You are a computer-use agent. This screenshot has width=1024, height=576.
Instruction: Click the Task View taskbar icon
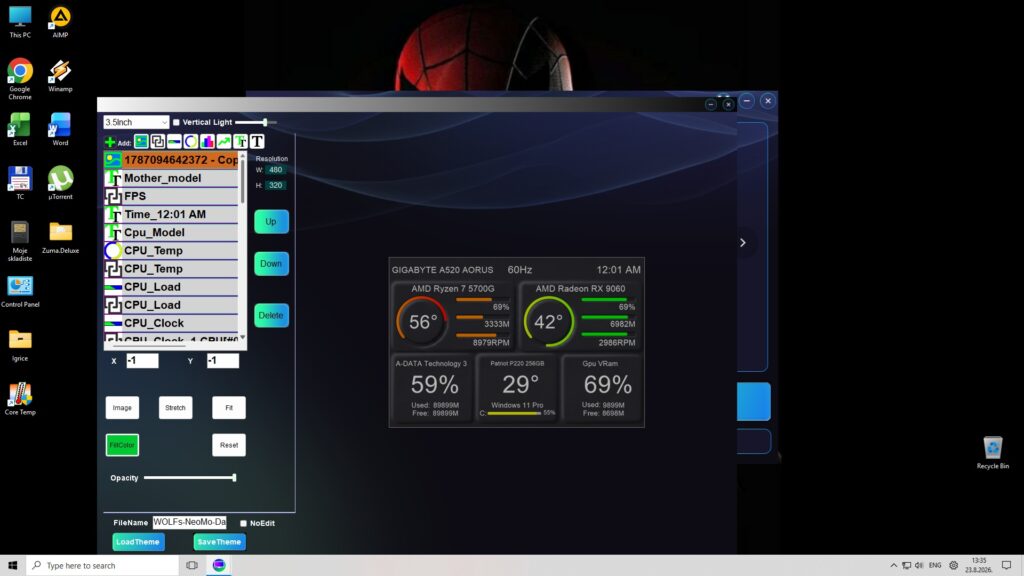(x=192, y=566)
